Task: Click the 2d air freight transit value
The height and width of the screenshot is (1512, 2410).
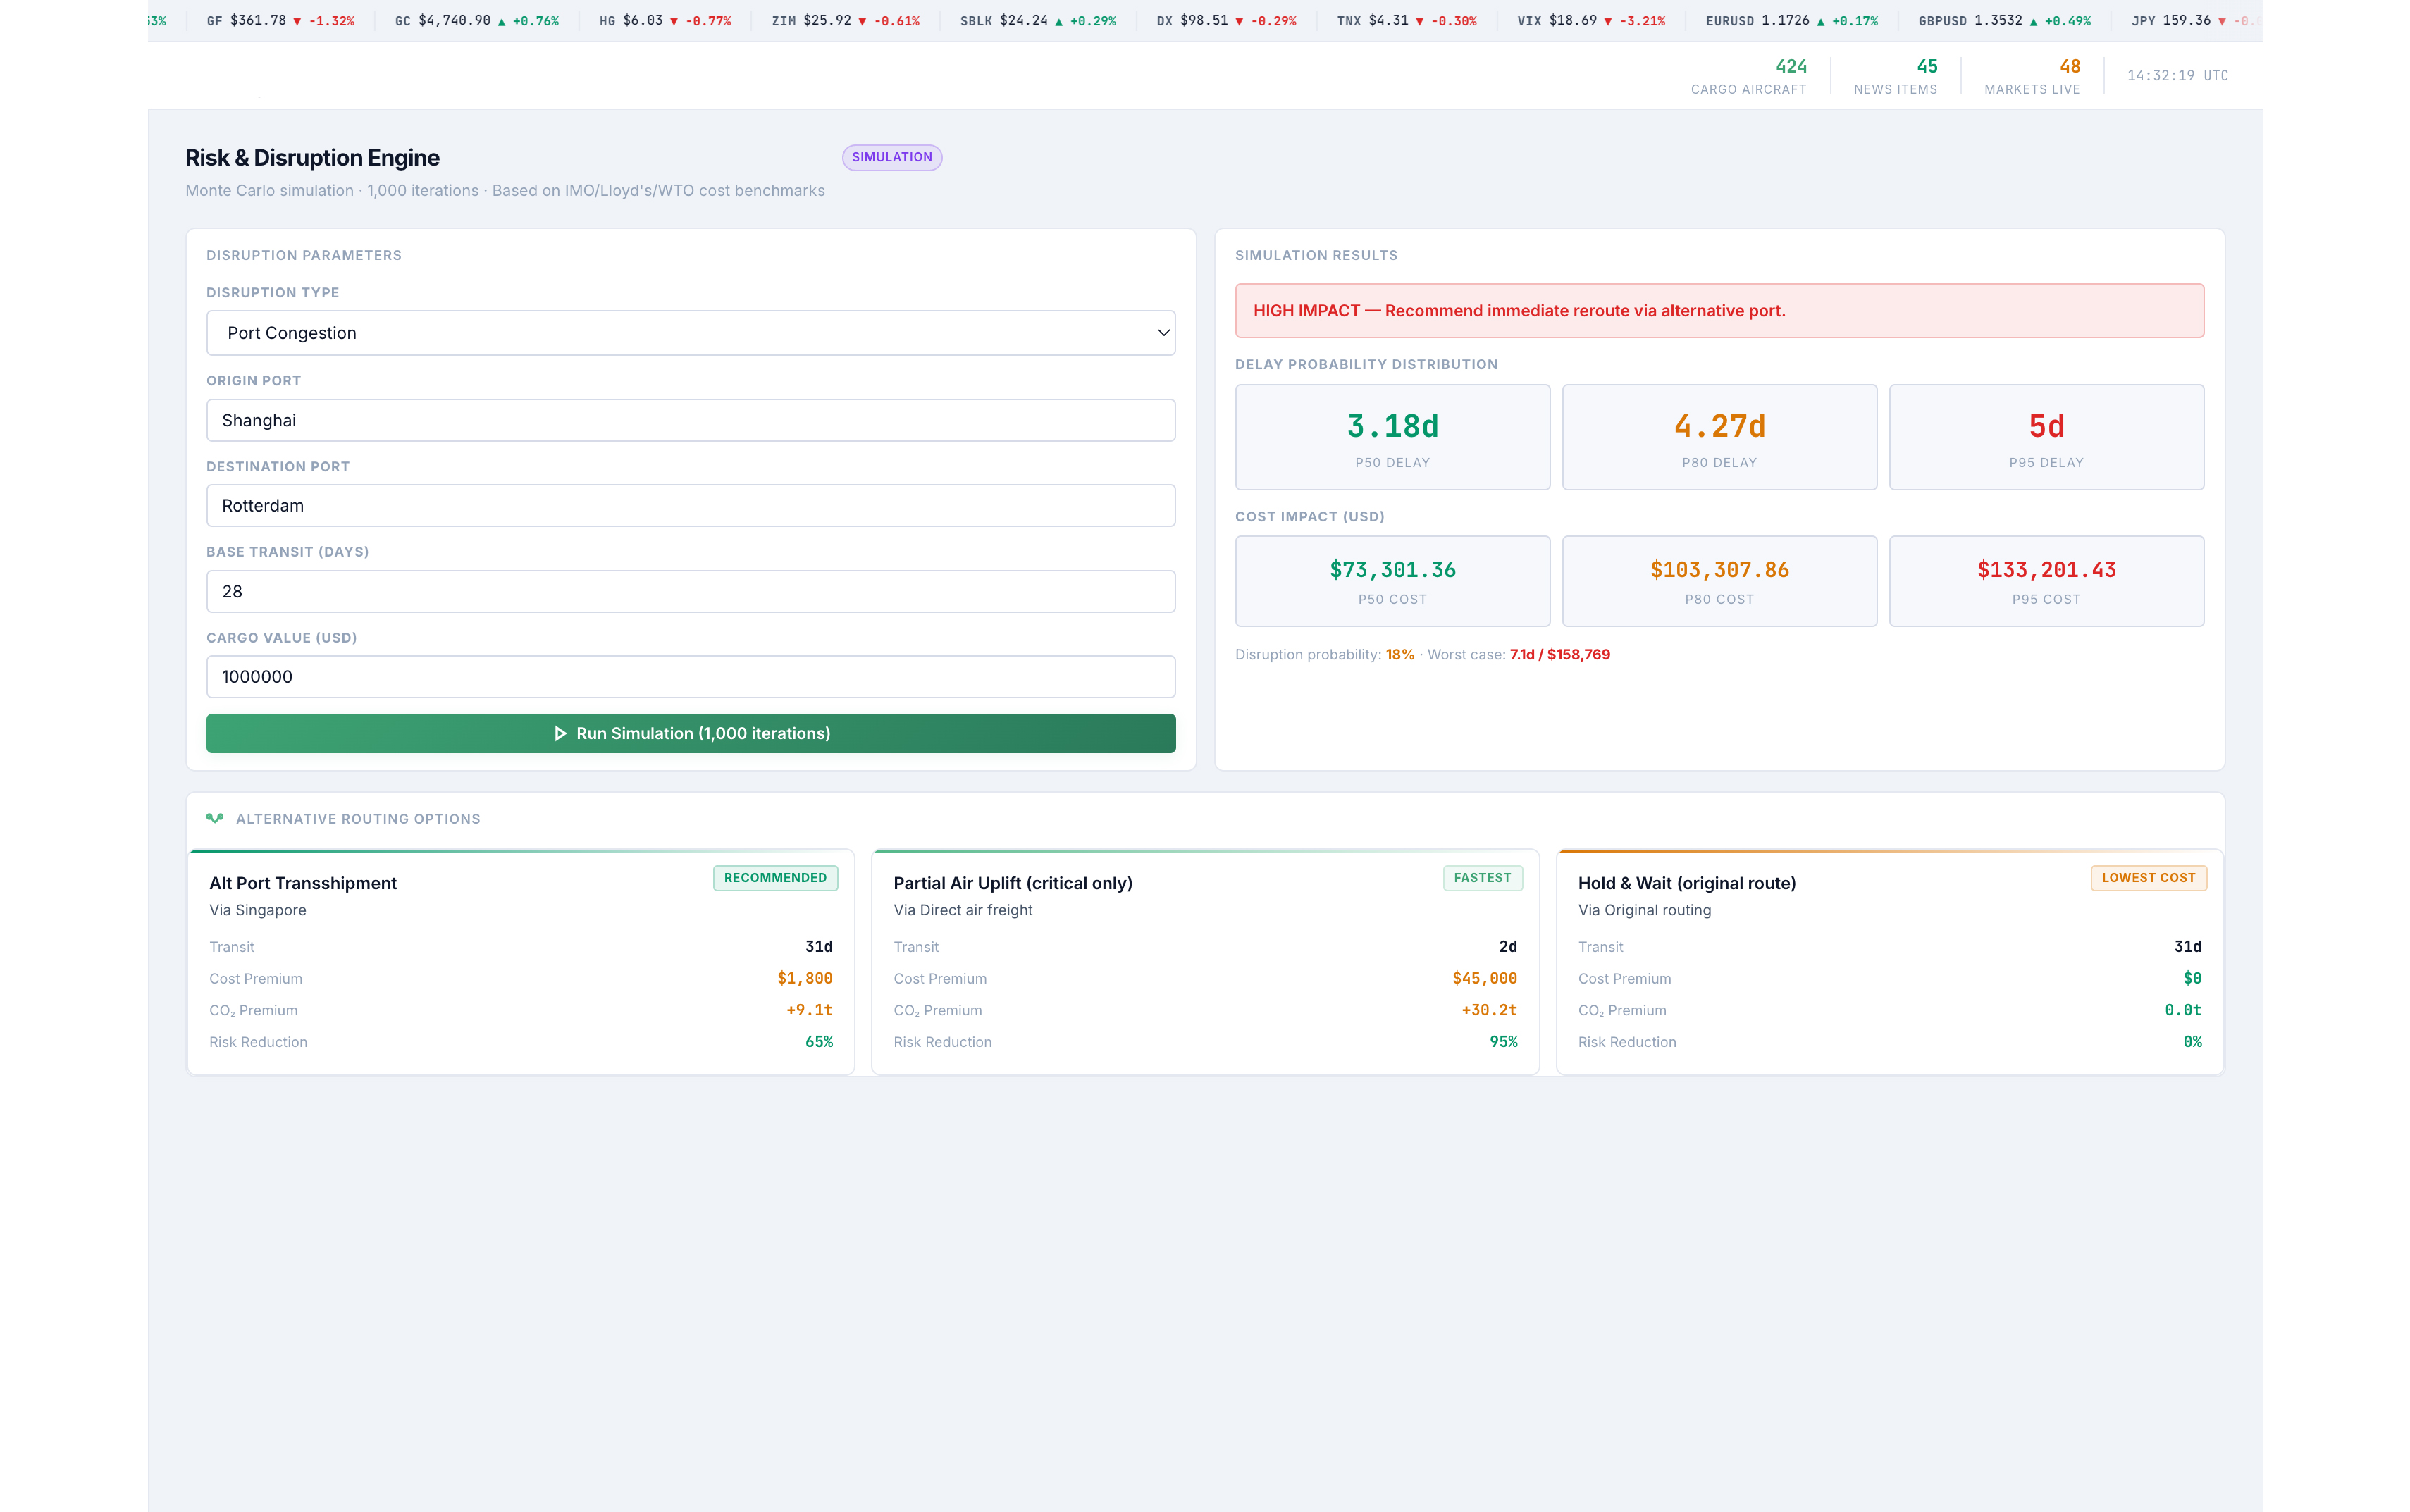Action: (x=1507, y=946)
